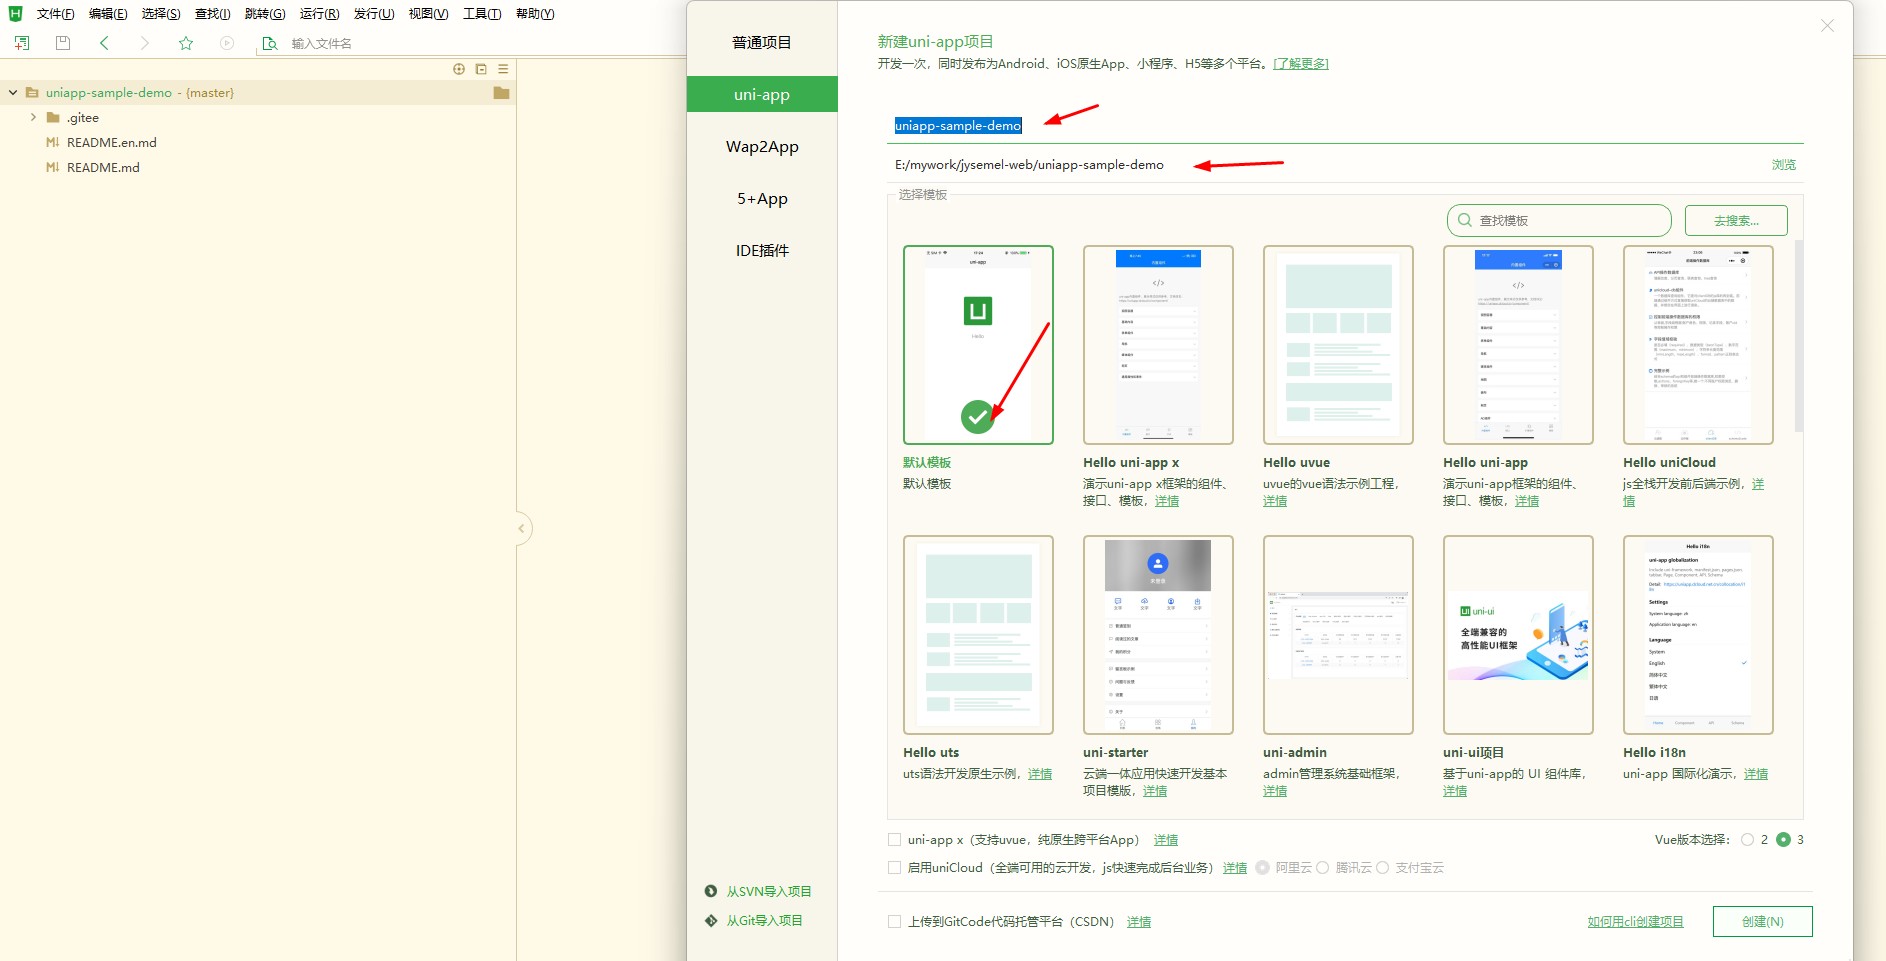Select the 阿里云 radio button

[1262, 868]
